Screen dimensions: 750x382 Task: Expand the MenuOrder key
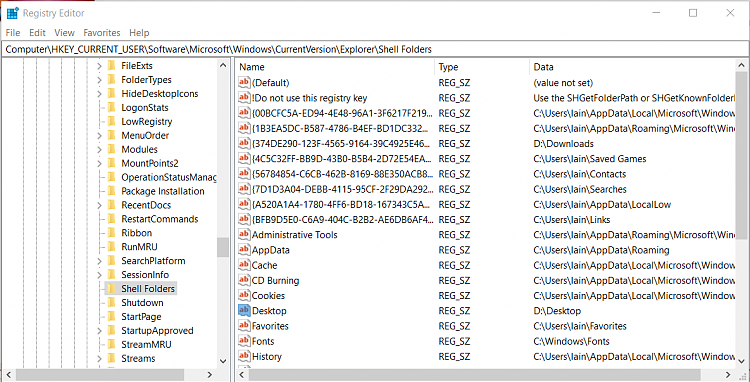tap(99, 135)
